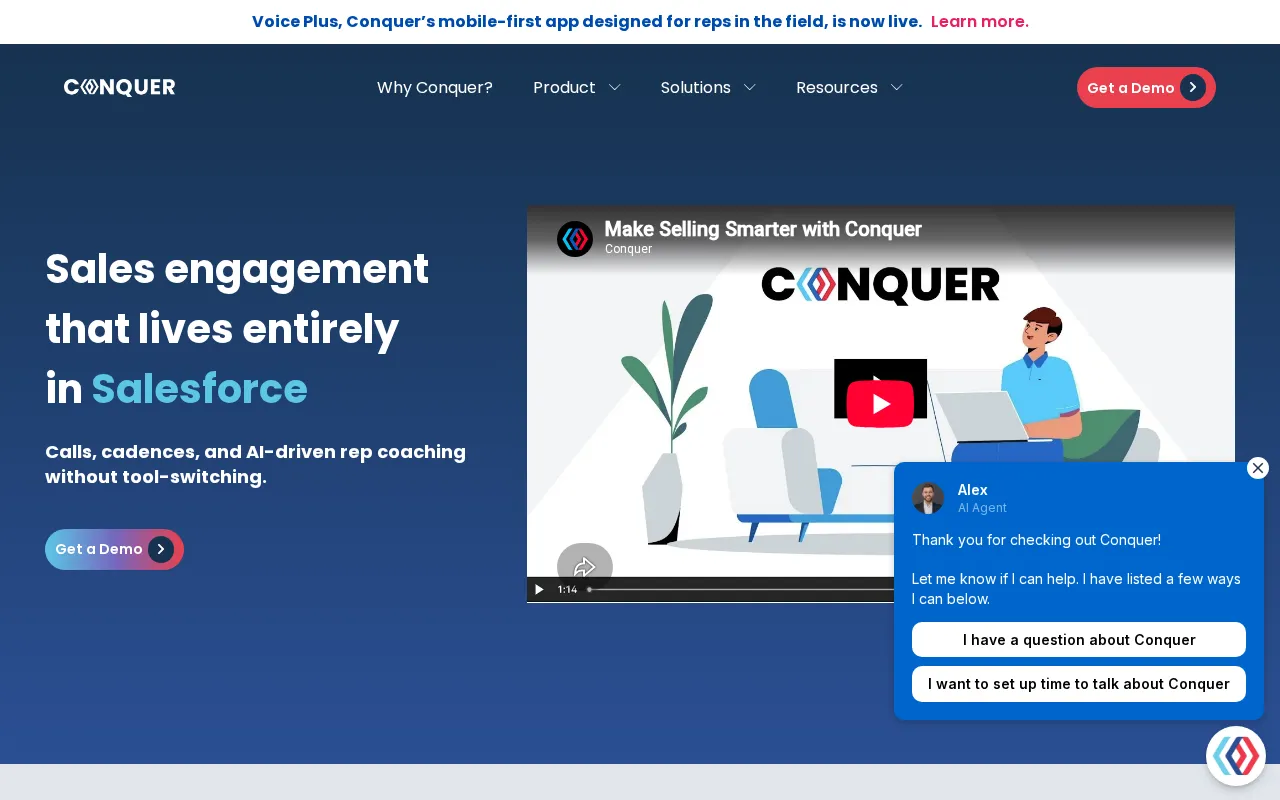
Task: Expand the Resources dropdown chevron
Action: pyautogui.click(x=897, y=88)
